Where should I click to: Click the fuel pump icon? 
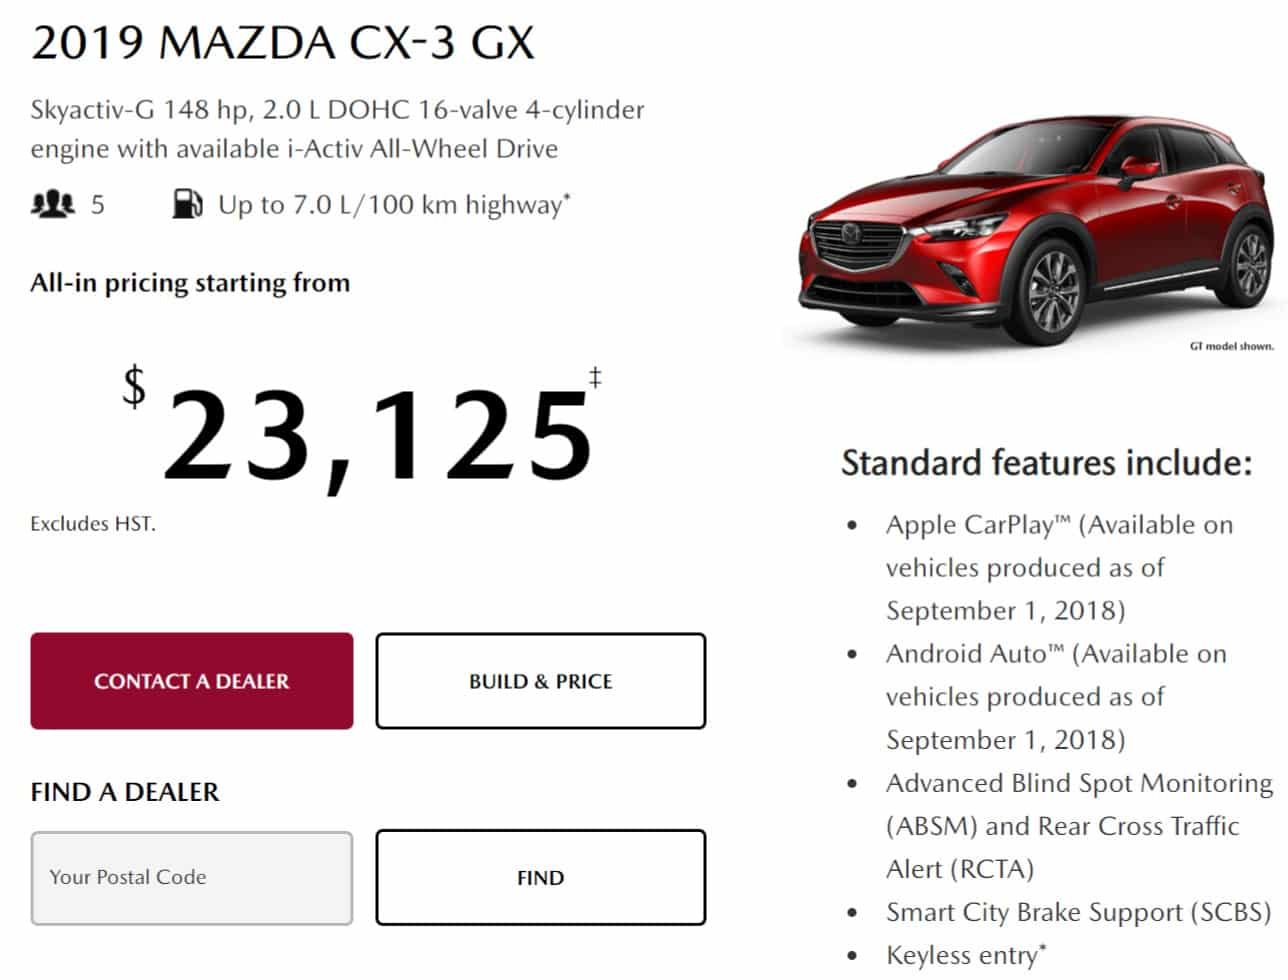tap(188, 204)
